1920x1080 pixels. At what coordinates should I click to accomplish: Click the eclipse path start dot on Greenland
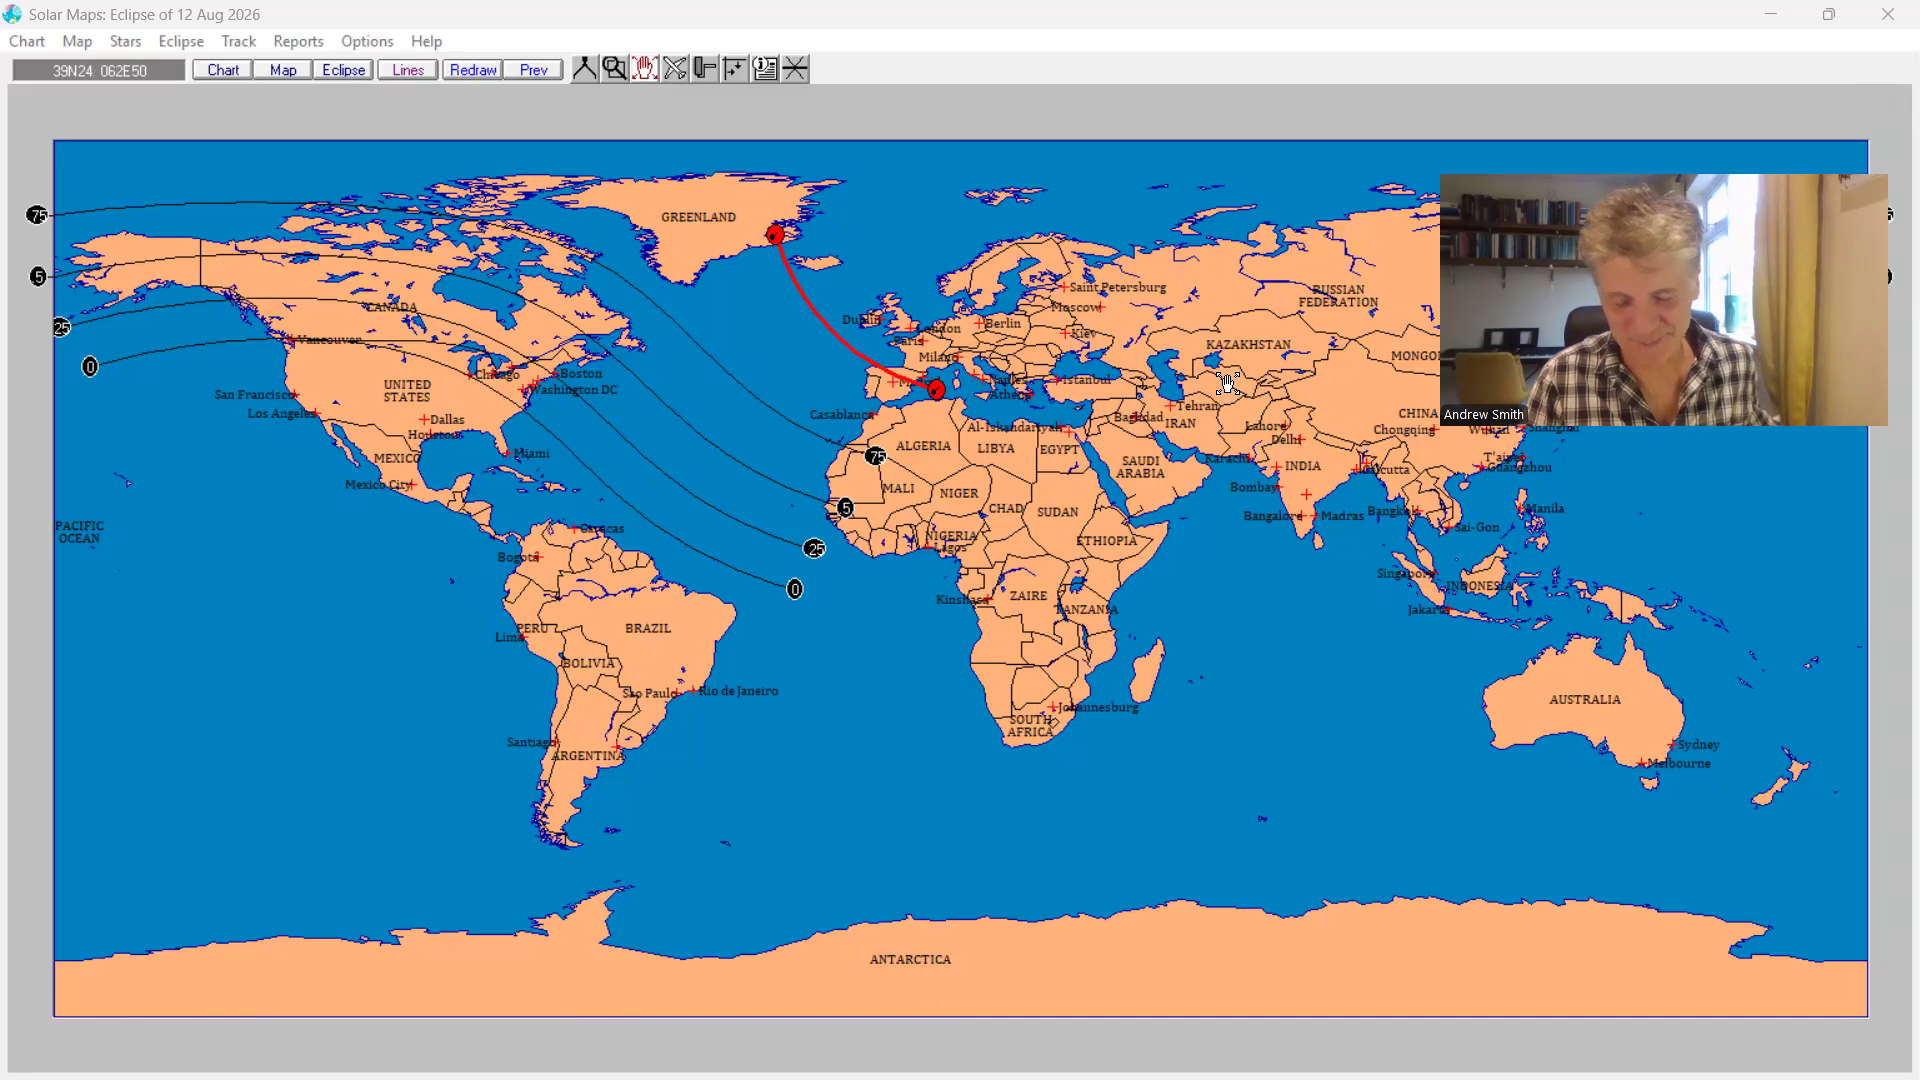tap(775, 235)
